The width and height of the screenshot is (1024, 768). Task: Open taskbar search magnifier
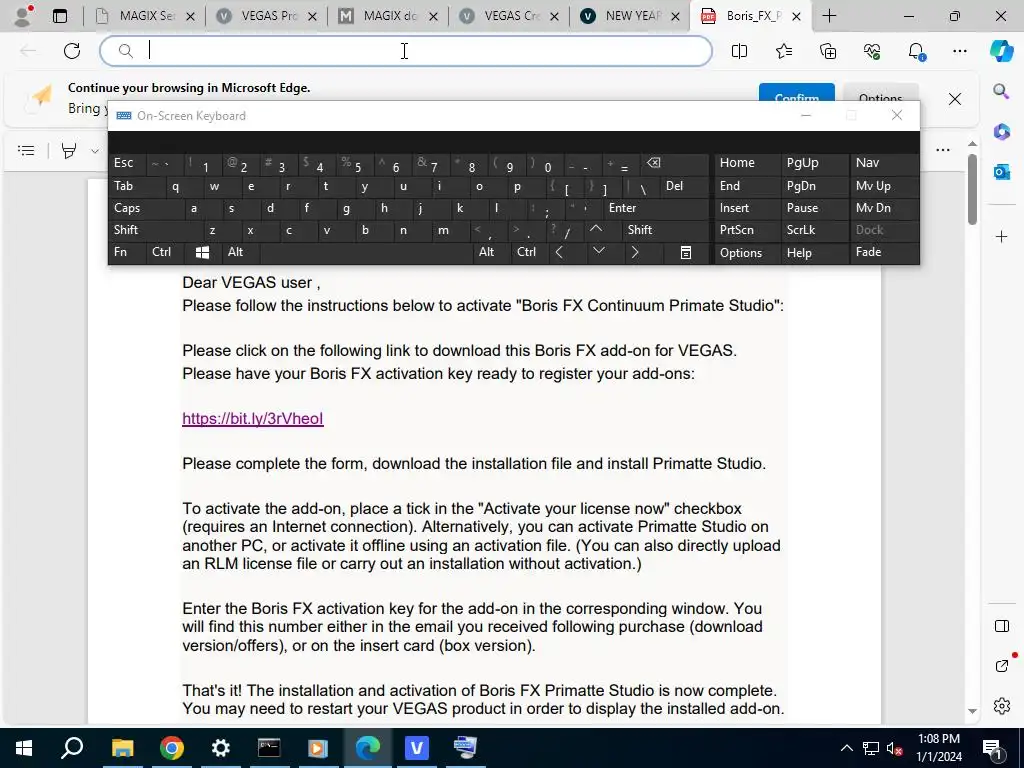click(x=72, y=748)
